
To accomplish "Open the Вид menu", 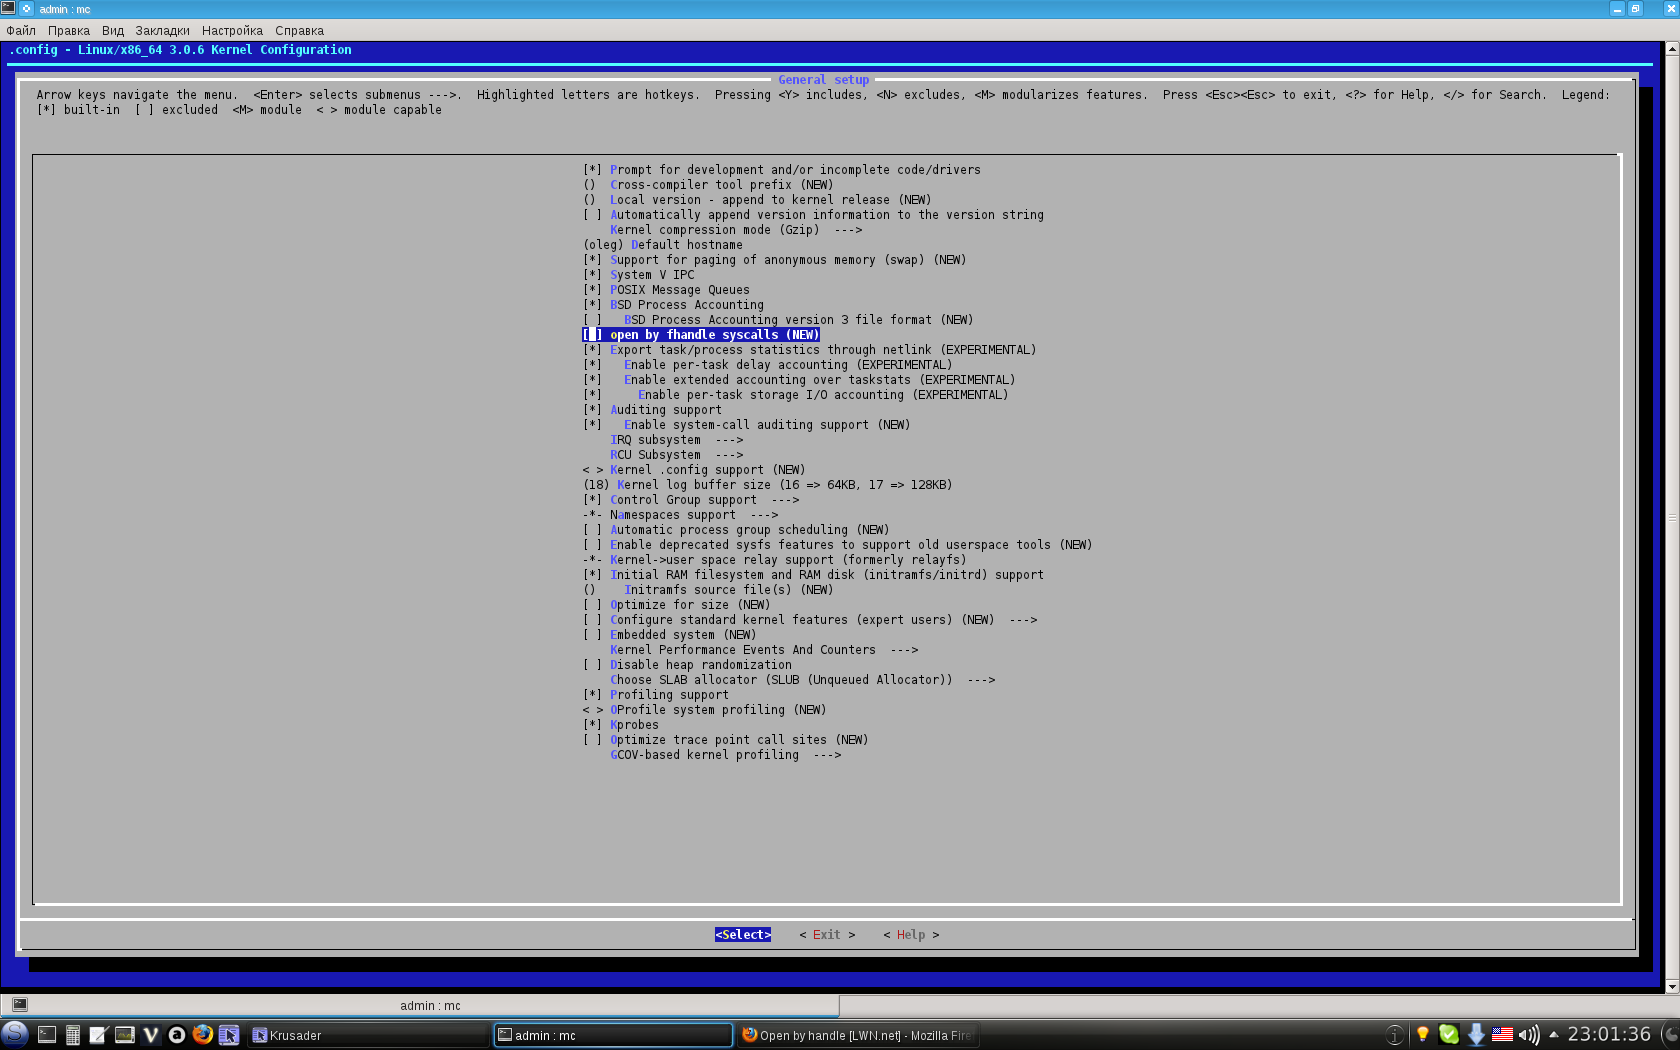I will (113, 30).
